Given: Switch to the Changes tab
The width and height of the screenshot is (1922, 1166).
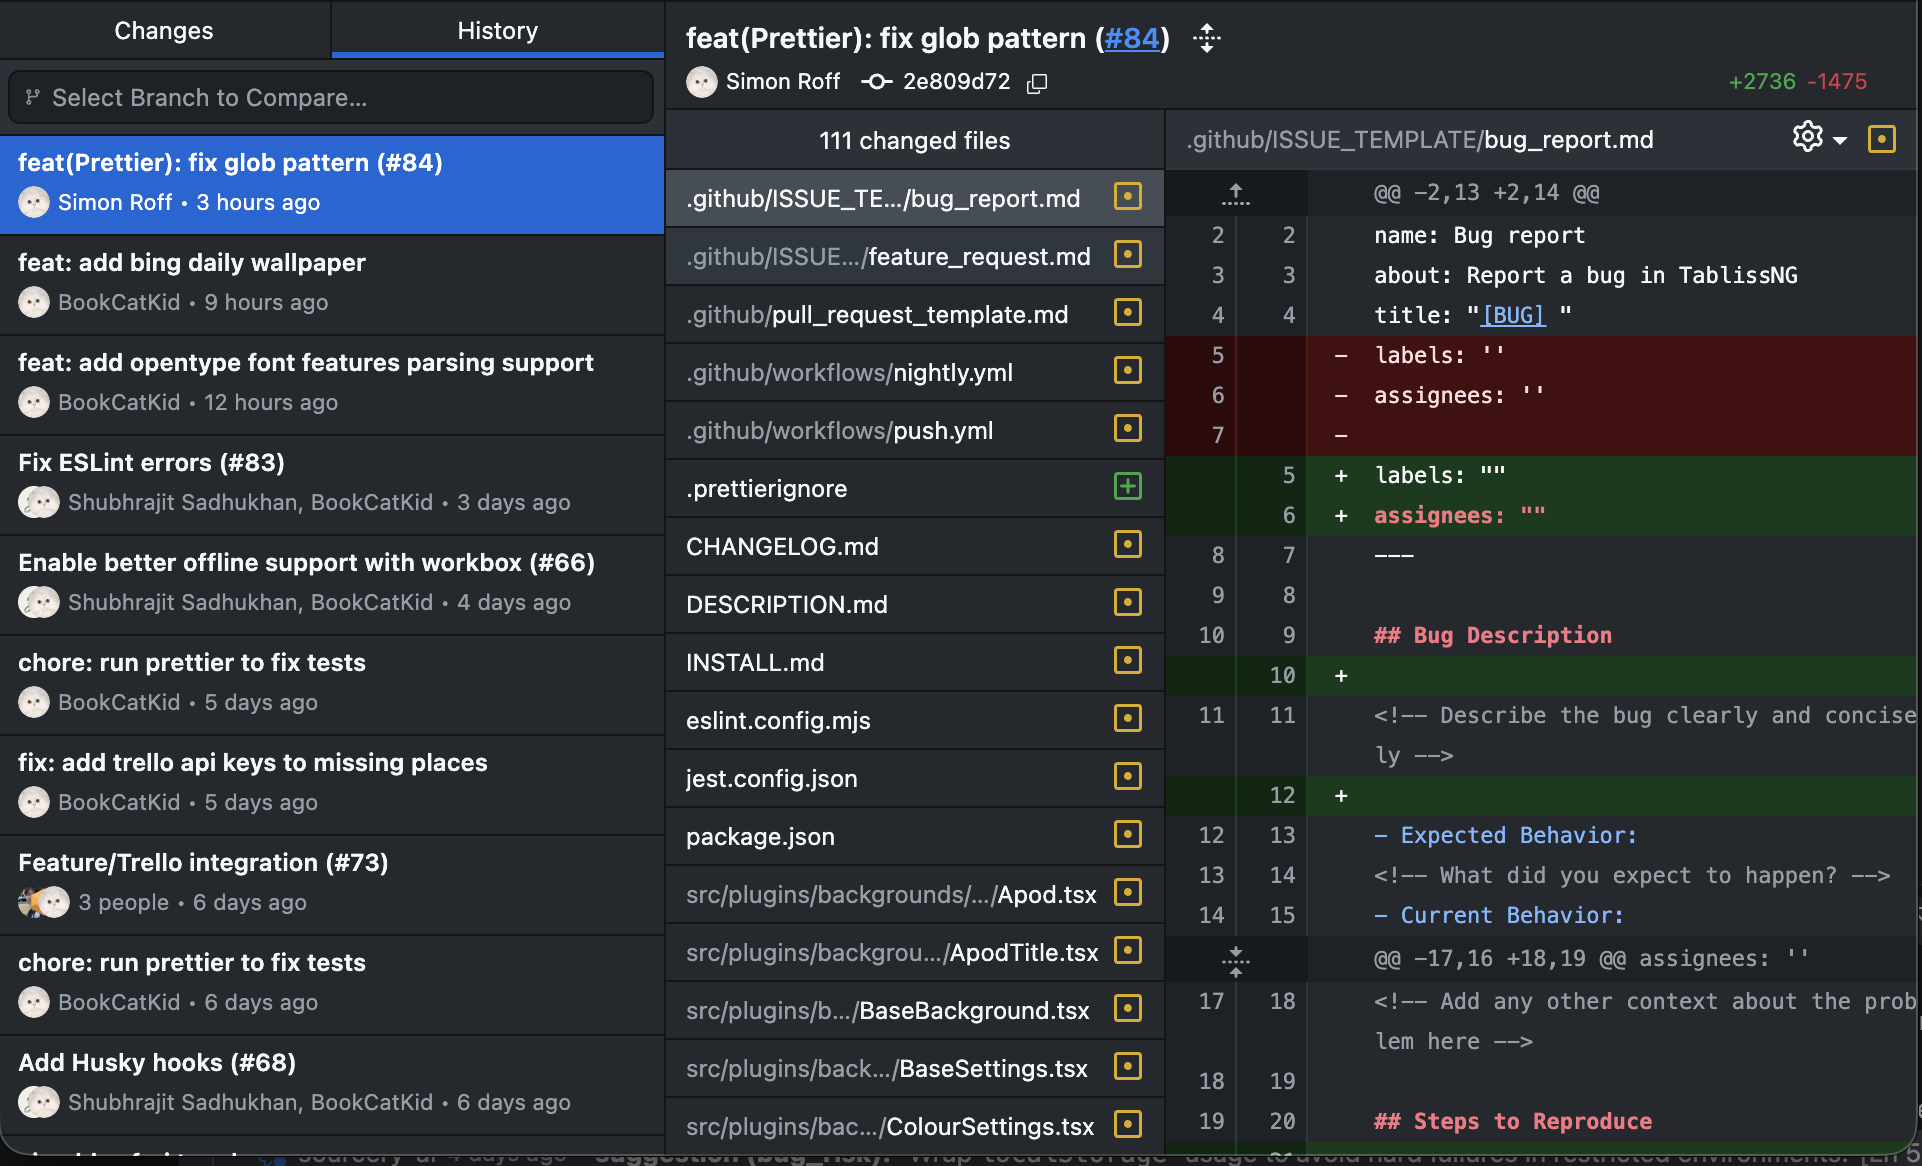Looking at the screenshot, I should click(x=164, y=31).
